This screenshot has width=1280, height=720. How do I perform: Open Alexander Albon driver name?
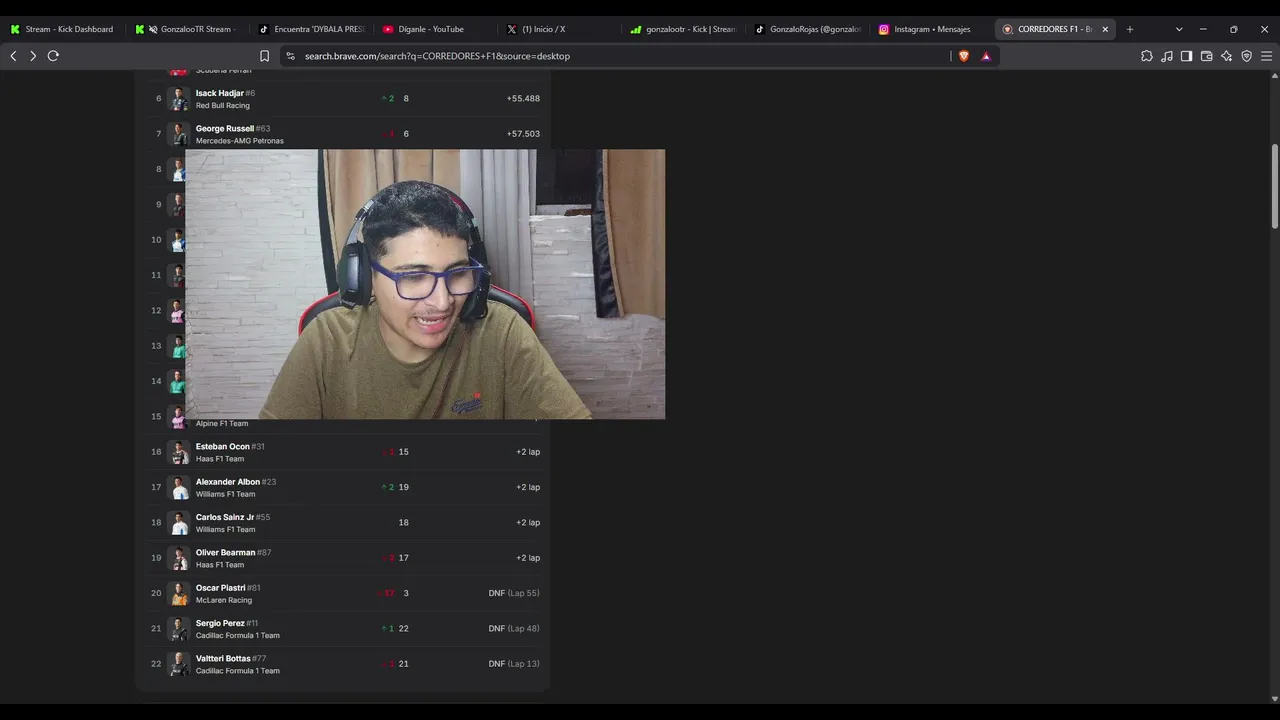[x=228, y=482]
